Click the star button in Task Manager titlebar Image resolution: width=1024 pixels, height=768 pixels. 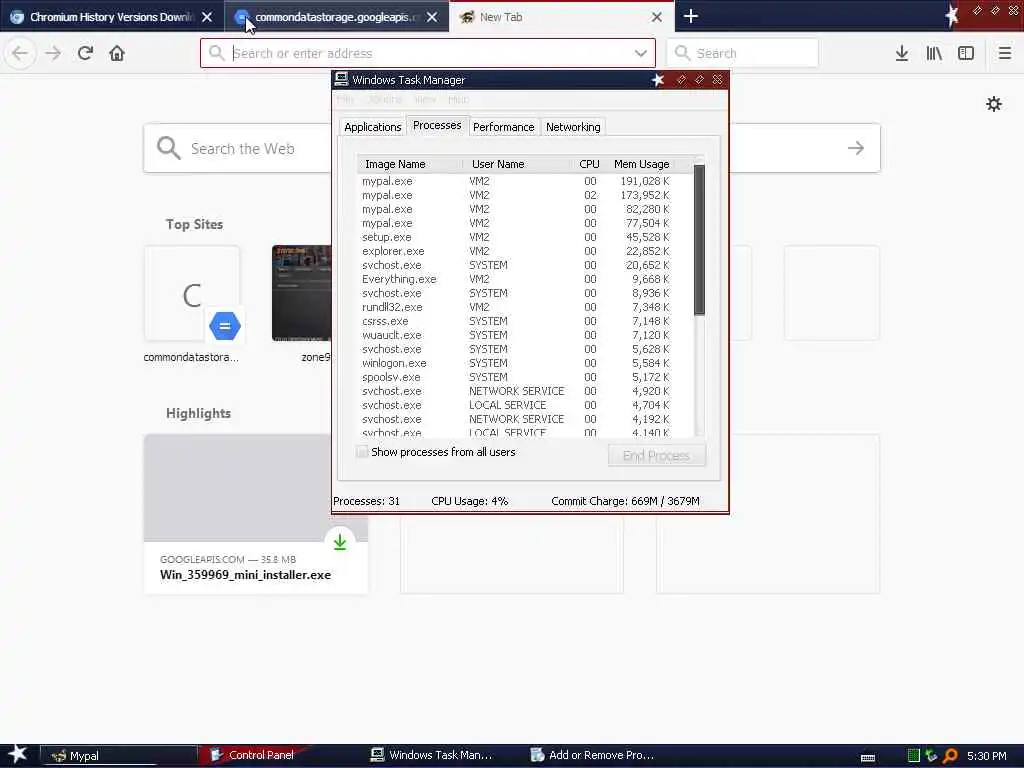[658, 80]
